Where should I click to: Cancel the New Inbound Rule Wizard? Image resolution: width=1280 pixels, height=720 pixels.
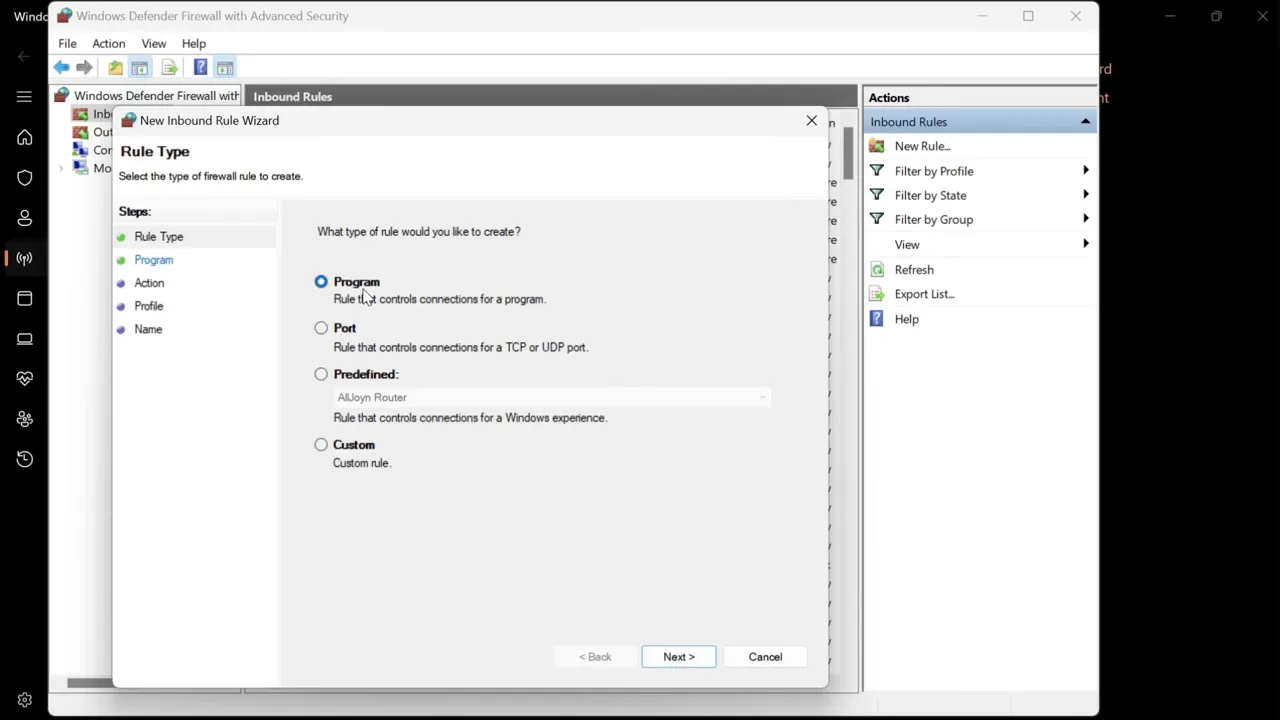(x=766, y=657)
